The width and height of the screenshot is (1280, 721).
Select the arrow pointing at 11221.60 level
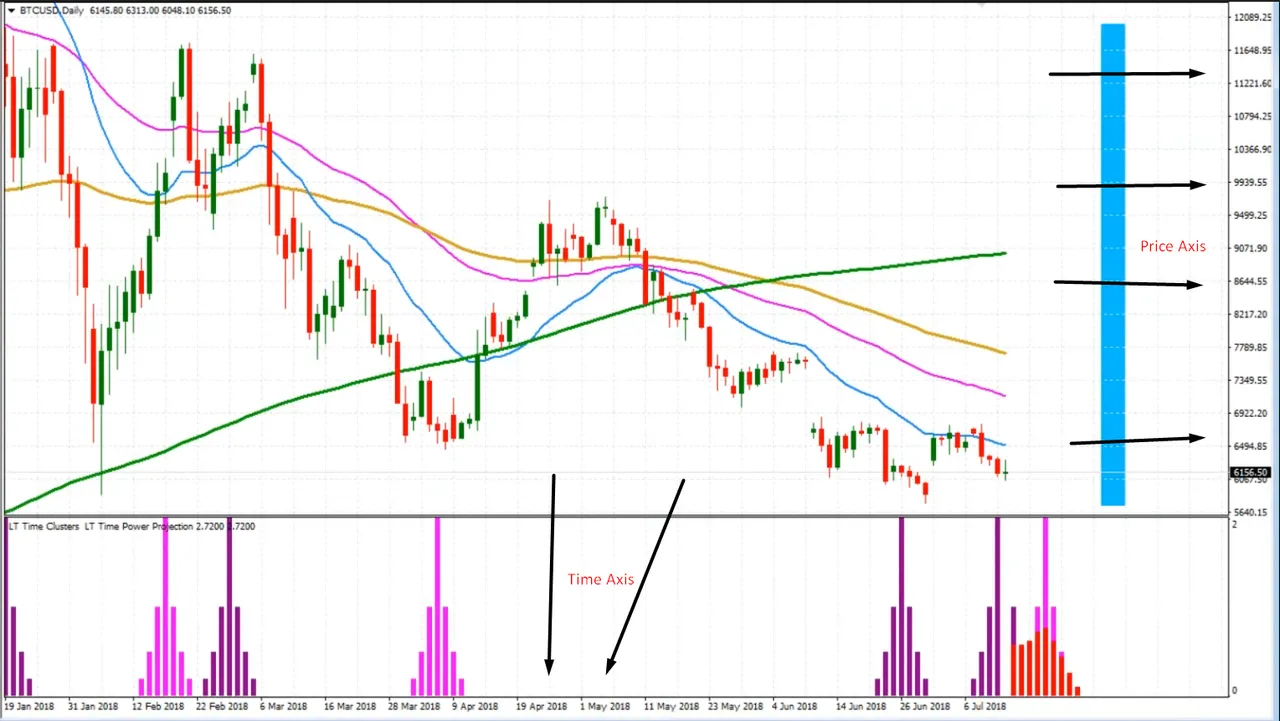(1127, 73)
